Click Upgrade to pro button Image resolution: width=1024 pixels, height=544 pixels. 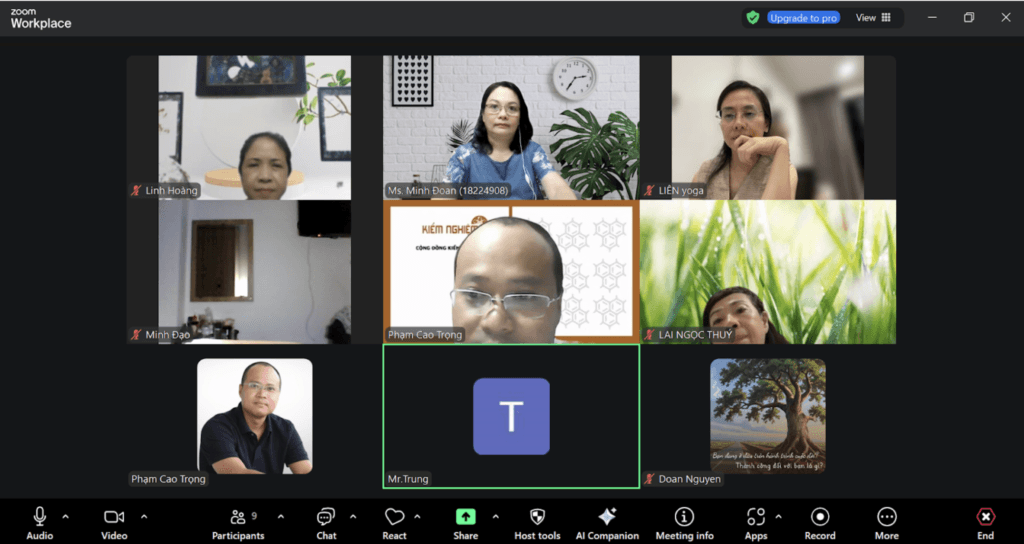[803, 18]
